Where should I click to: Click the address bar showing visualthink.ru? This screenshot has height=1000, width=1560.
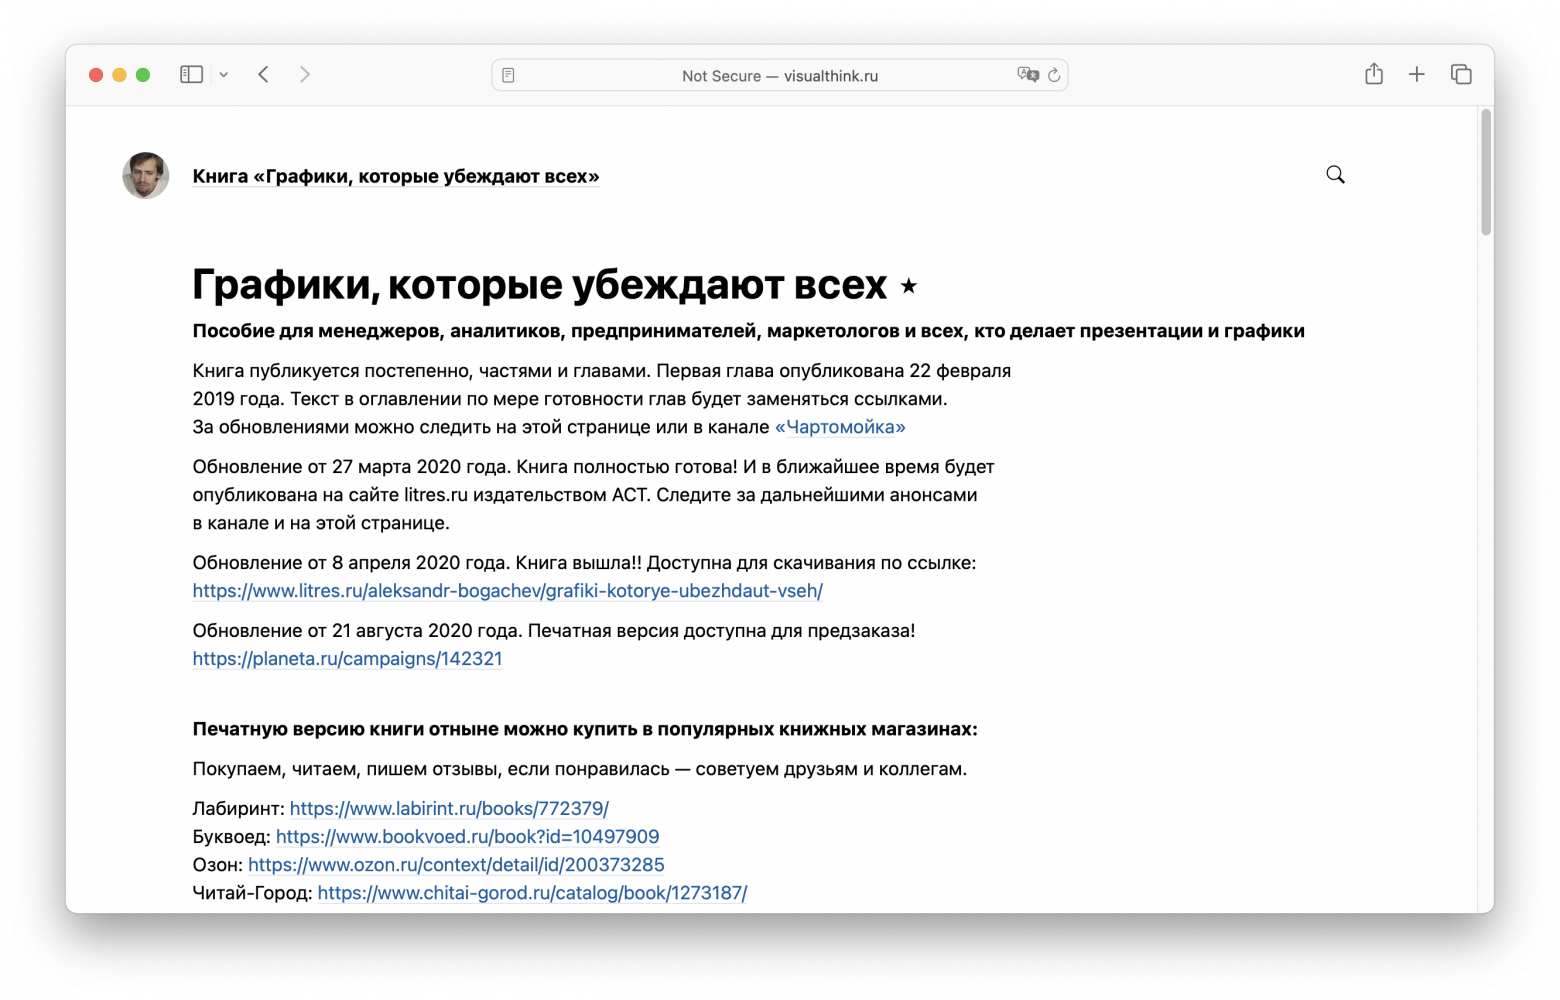click(x=780, y=76)
